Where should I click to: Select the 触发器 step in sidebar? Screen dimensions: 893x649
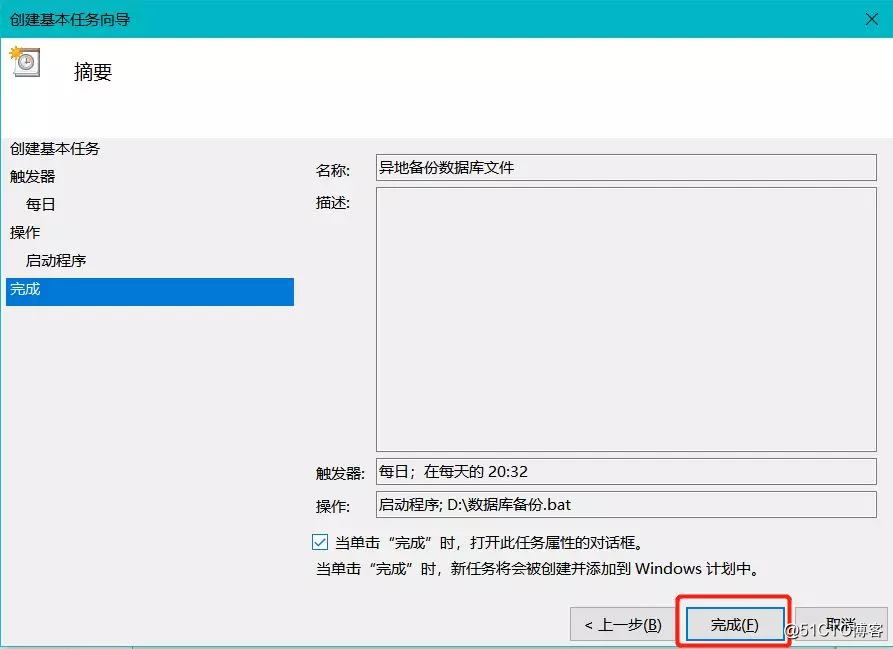32,176
